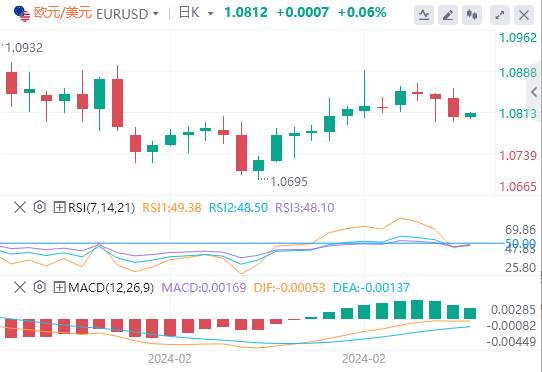
Task: Click the MACD(12,26,9) label
Action: tap(111, 287)
